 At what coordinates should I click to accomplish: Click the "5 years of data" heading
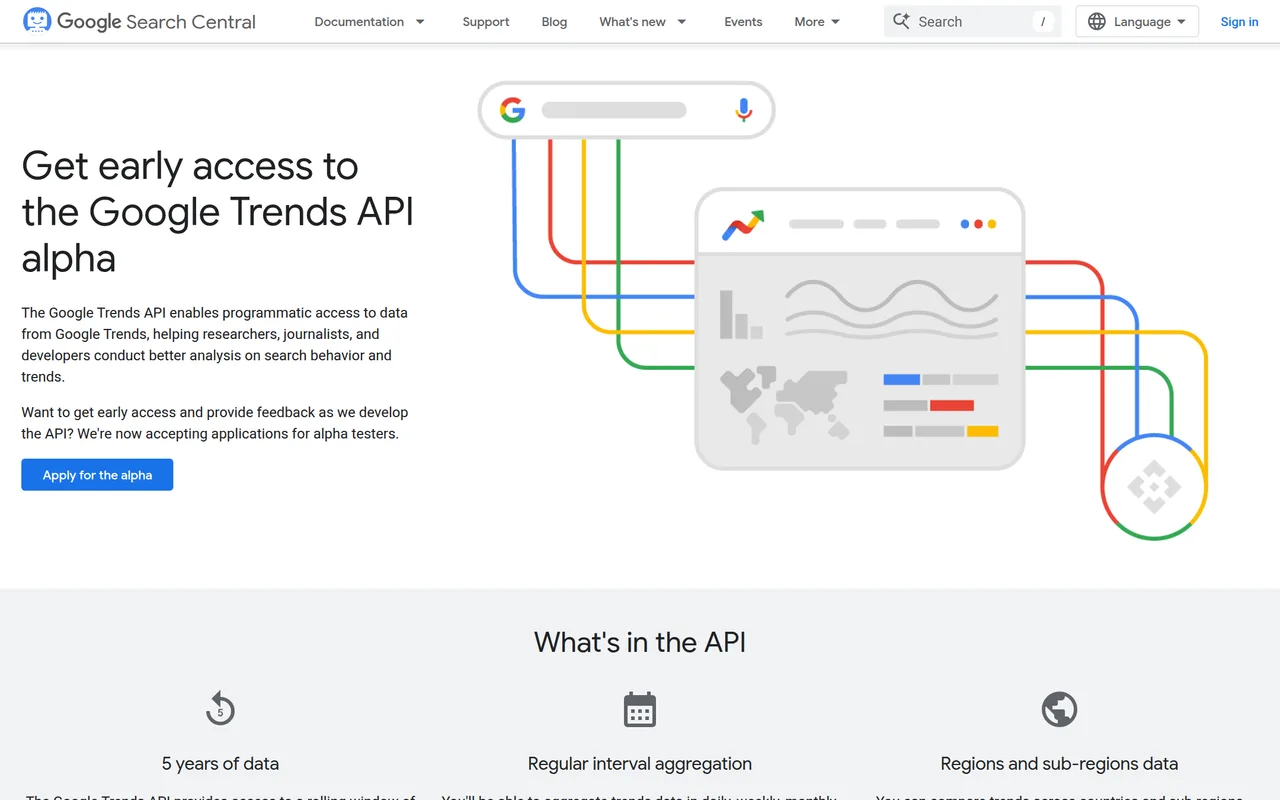[220, 763]
